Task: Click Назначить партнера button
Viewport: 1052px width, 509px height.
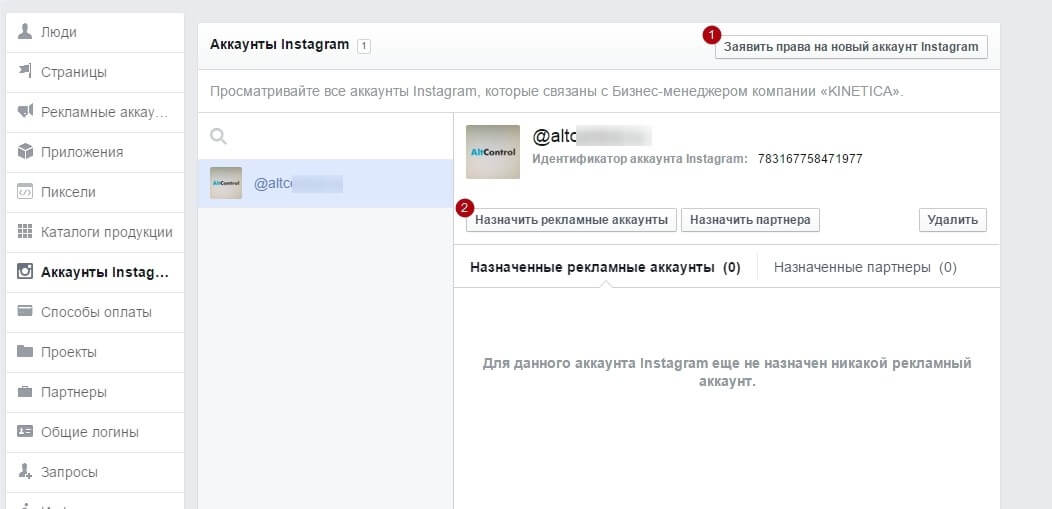Action: click(x=750, y=220)
